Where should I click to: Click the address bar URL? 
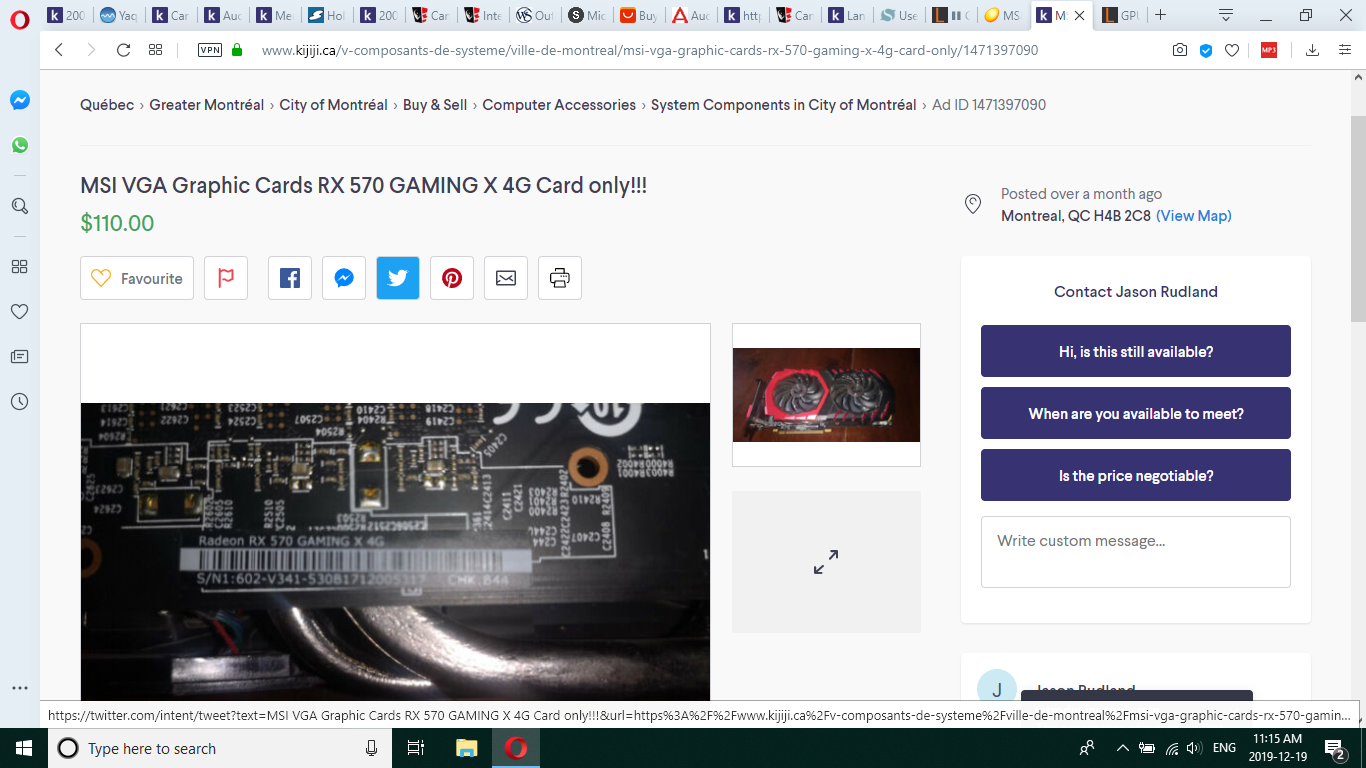point(650,50)
